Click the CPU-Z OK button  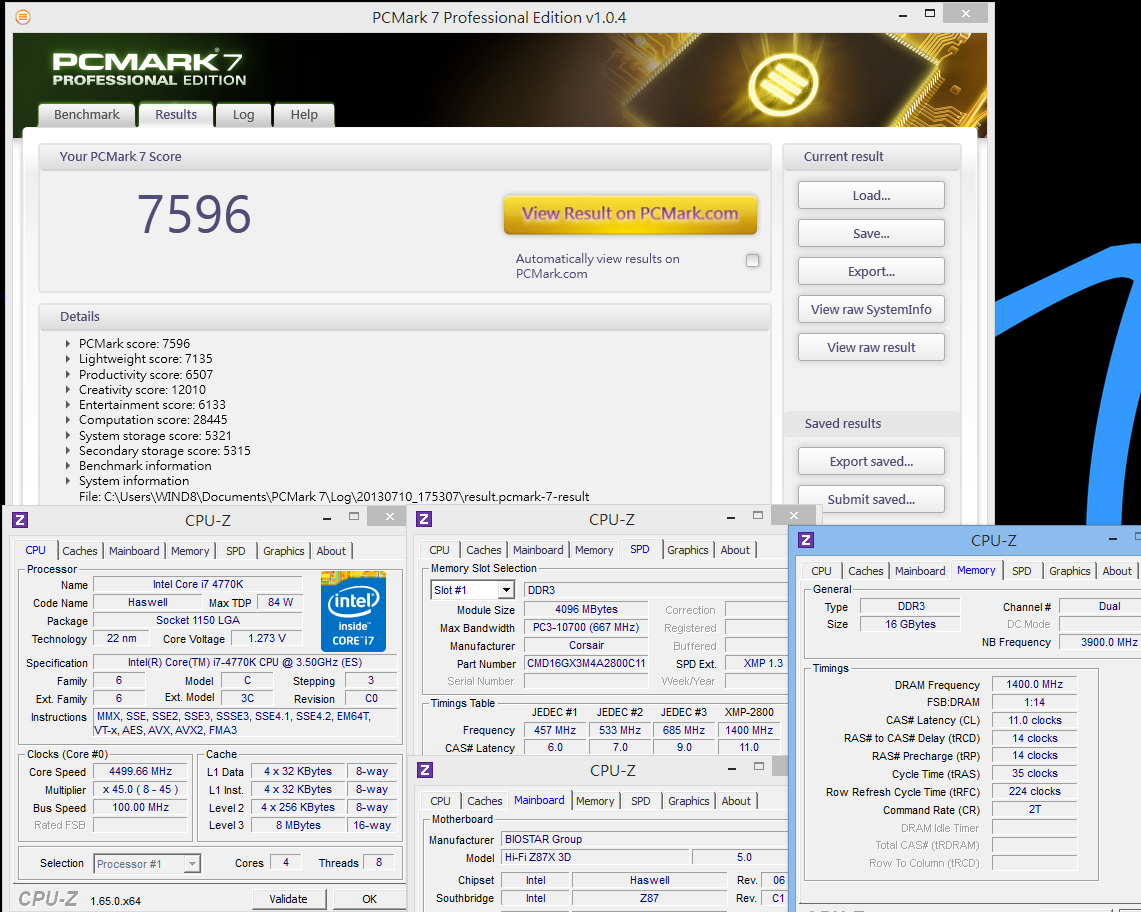point(369,899)
